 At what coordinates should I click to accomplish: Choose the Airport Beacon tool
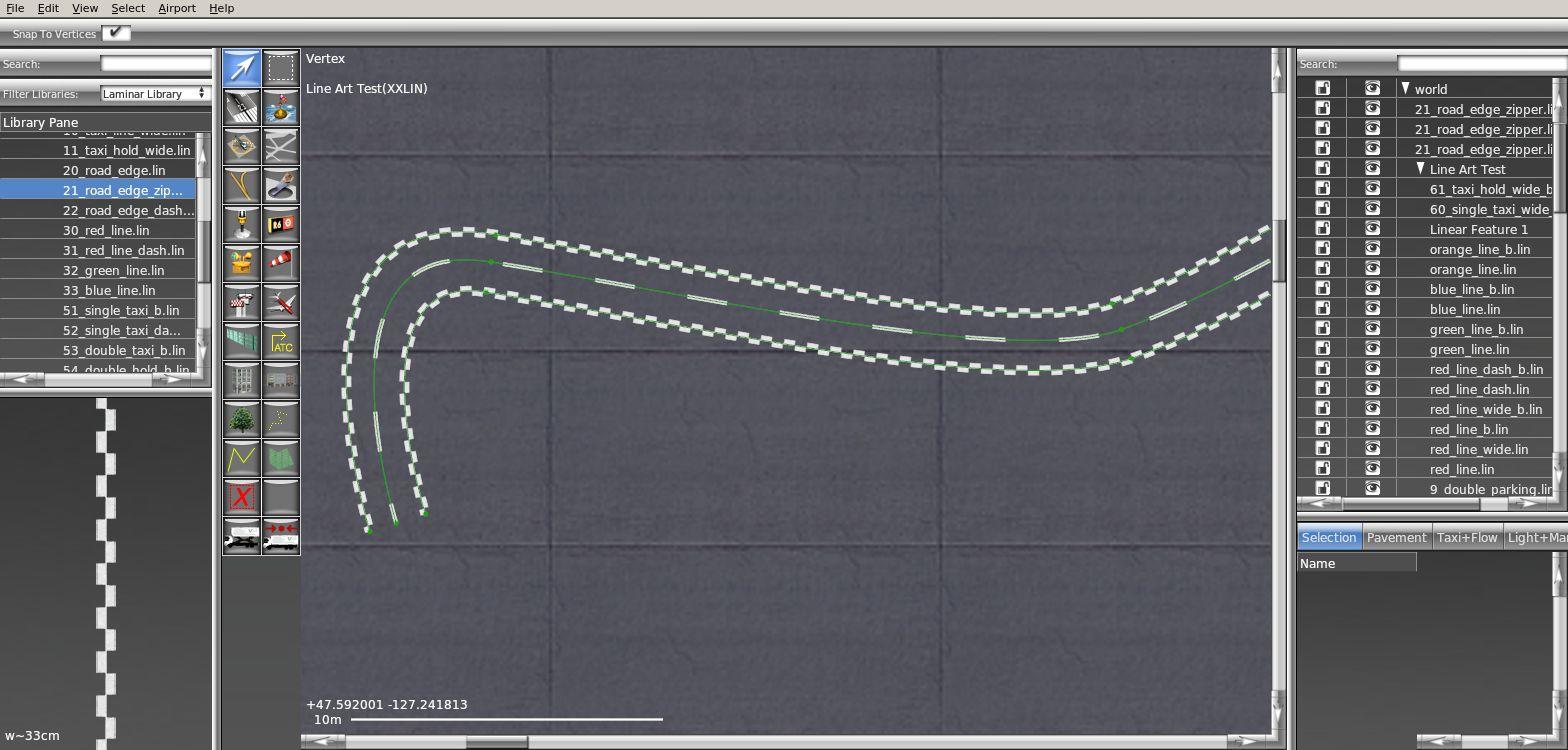click(241, 263)
